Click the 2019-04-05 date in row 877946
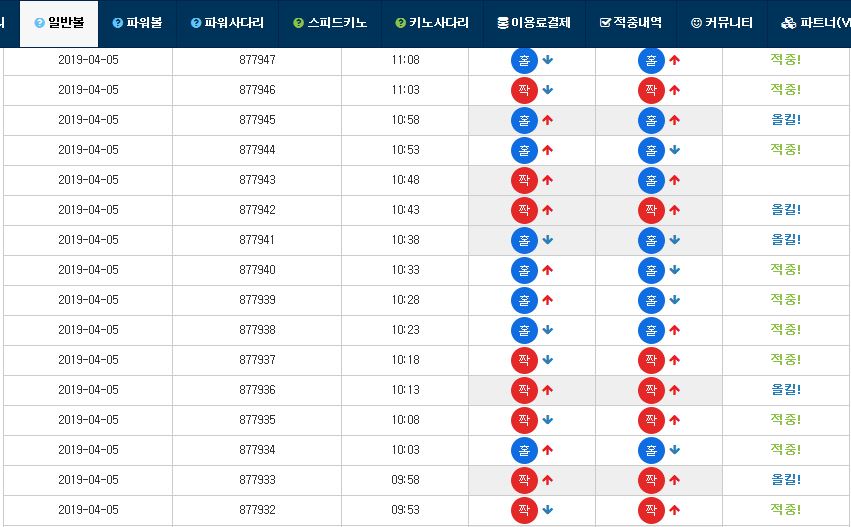The image size is (851, 527). [x=88, y=90]
